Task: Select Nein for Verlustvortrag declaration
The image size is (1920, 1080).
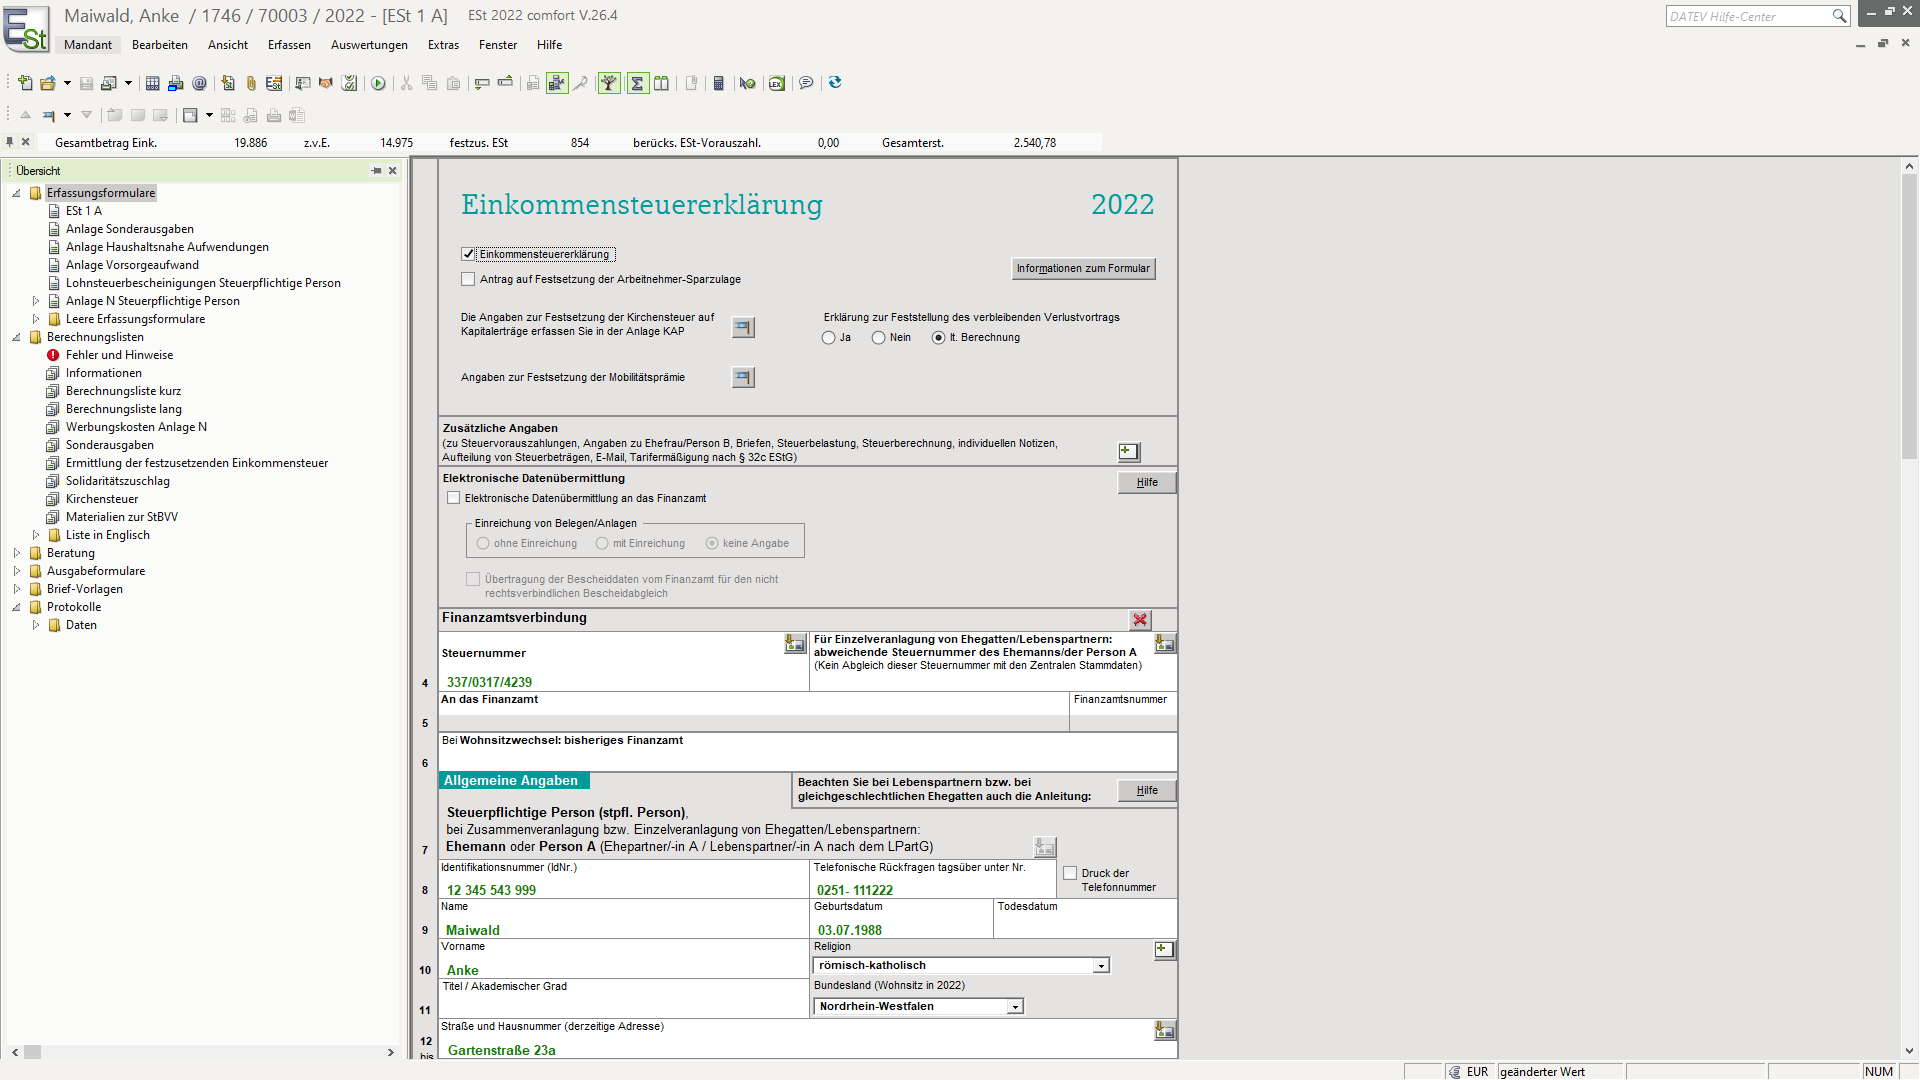Action: [878, 338]
